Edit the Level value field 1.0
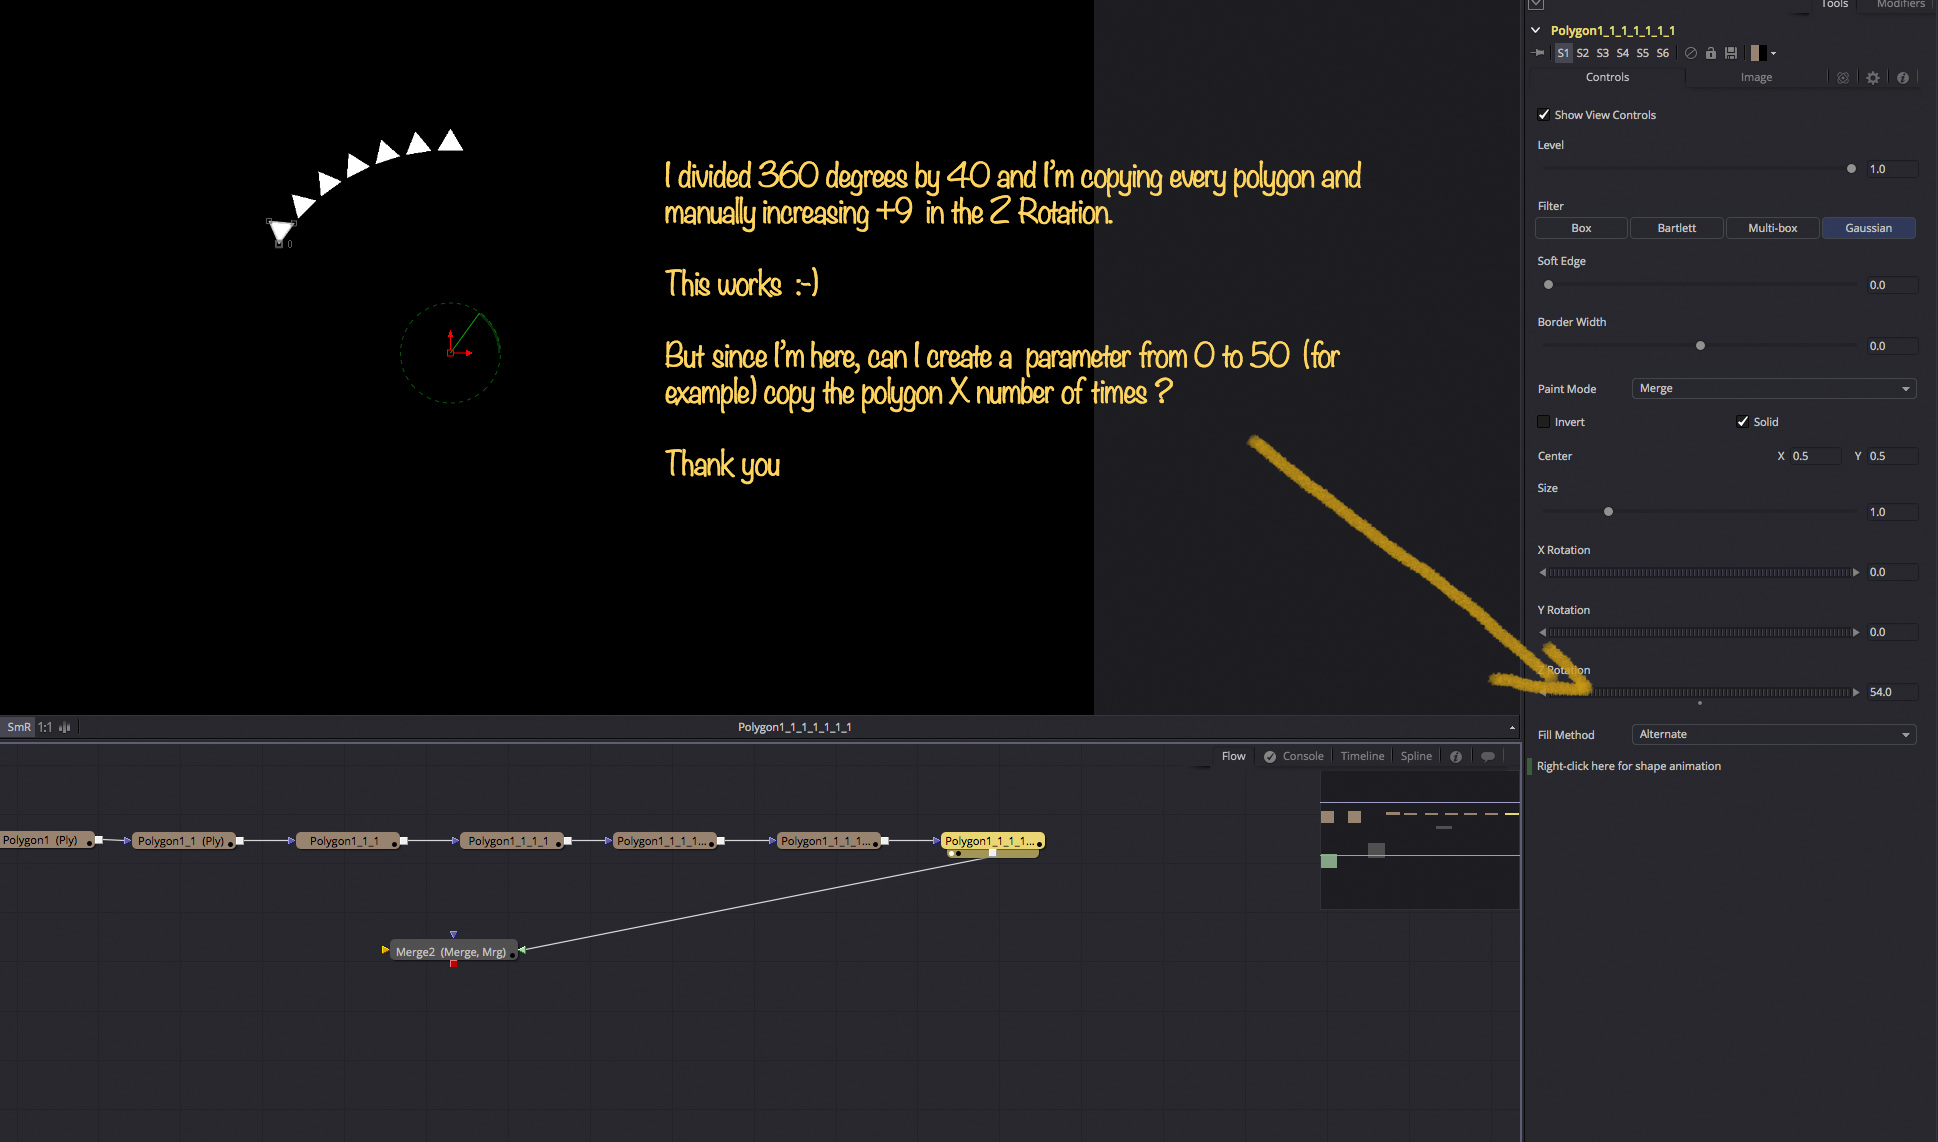This screenshot has width=1938, height=1142. pos(1892,169)
